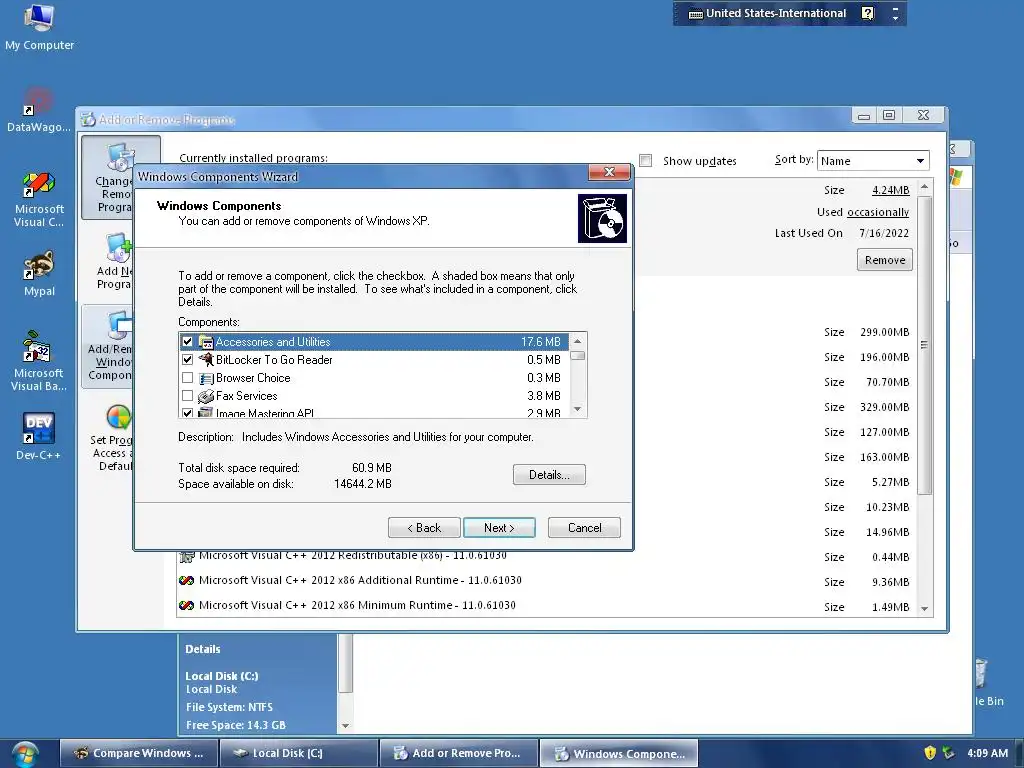Click the Remove button for selected program
Image resolution: width=1024 pixels, height=768 pixels.
click(x=885, y=260)
